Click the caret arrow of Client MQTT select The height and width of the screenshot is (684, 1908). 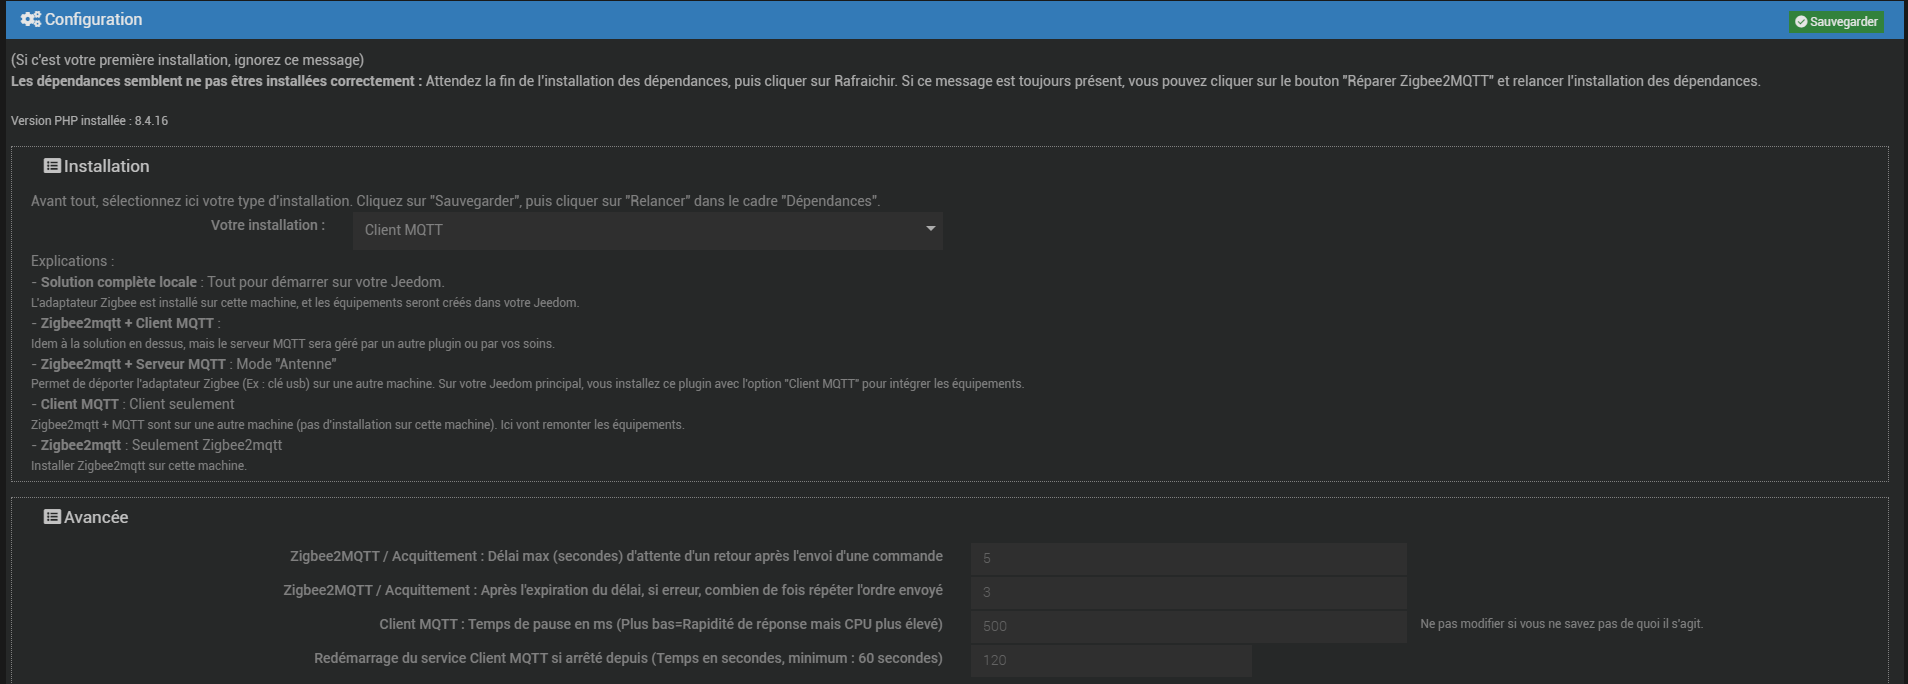930,229
